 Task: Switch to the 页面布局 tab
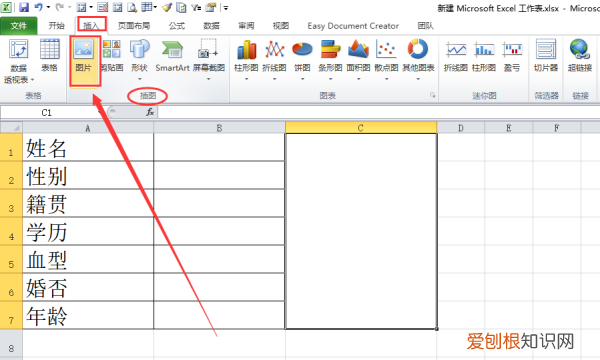(x=134, y=26)
